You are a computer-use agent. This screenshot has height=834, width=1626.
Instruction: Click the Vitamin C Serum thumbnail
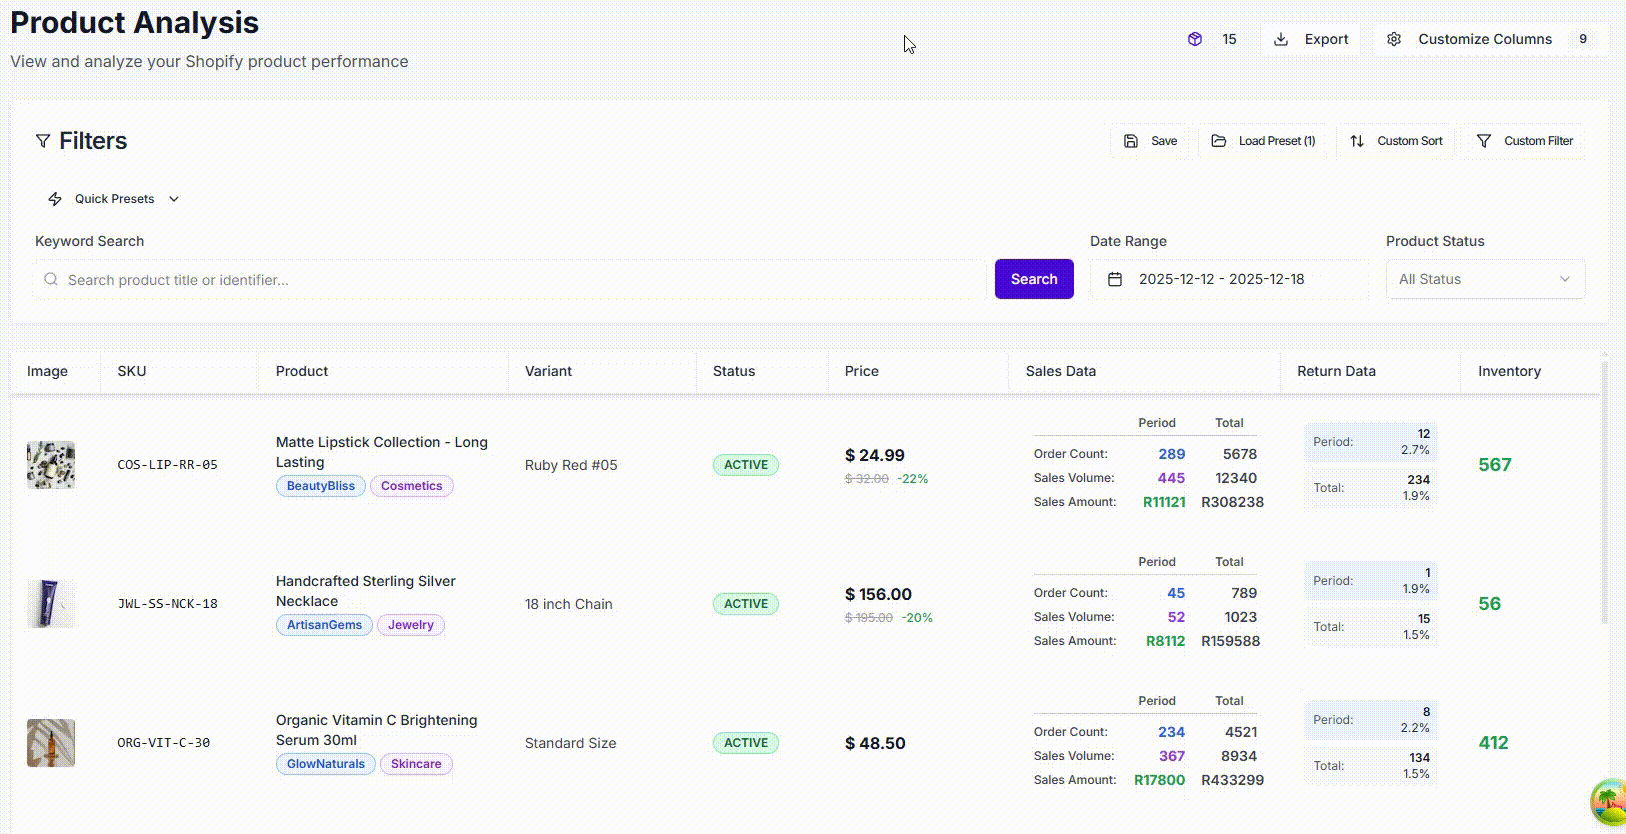tap(51, 743)
